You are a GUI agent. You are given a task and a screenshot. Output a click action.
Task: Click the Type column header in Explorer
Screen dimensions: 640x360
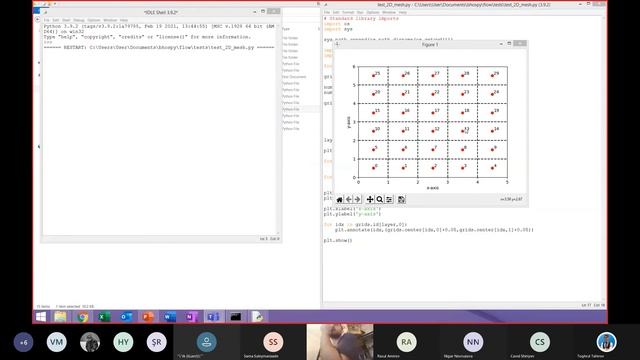286,29
